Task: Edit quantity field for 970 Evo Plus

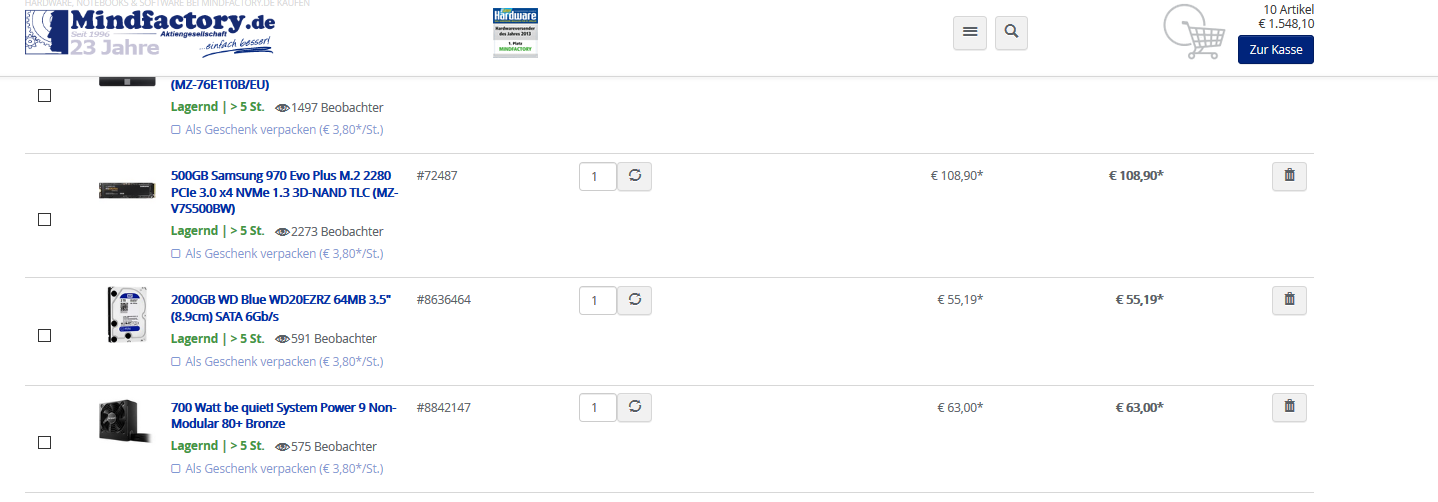Action: click(597, 177)
